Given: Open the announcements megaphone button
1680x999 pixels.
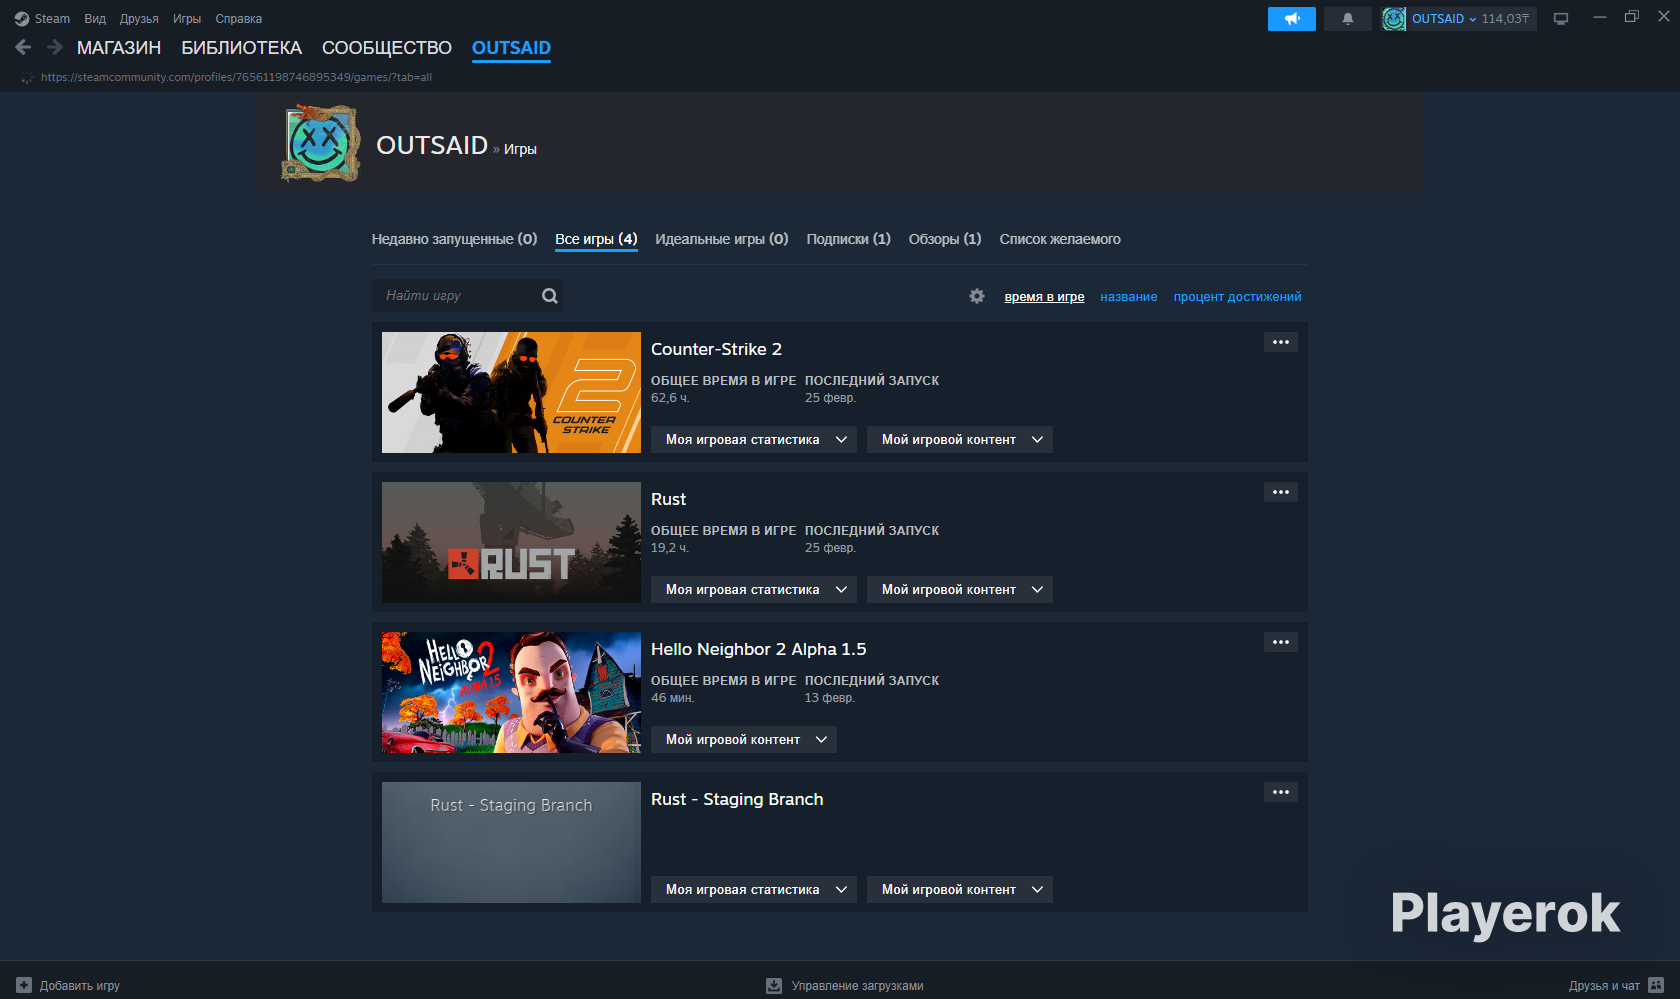Looking at the screenshot, I should 1292,19.
